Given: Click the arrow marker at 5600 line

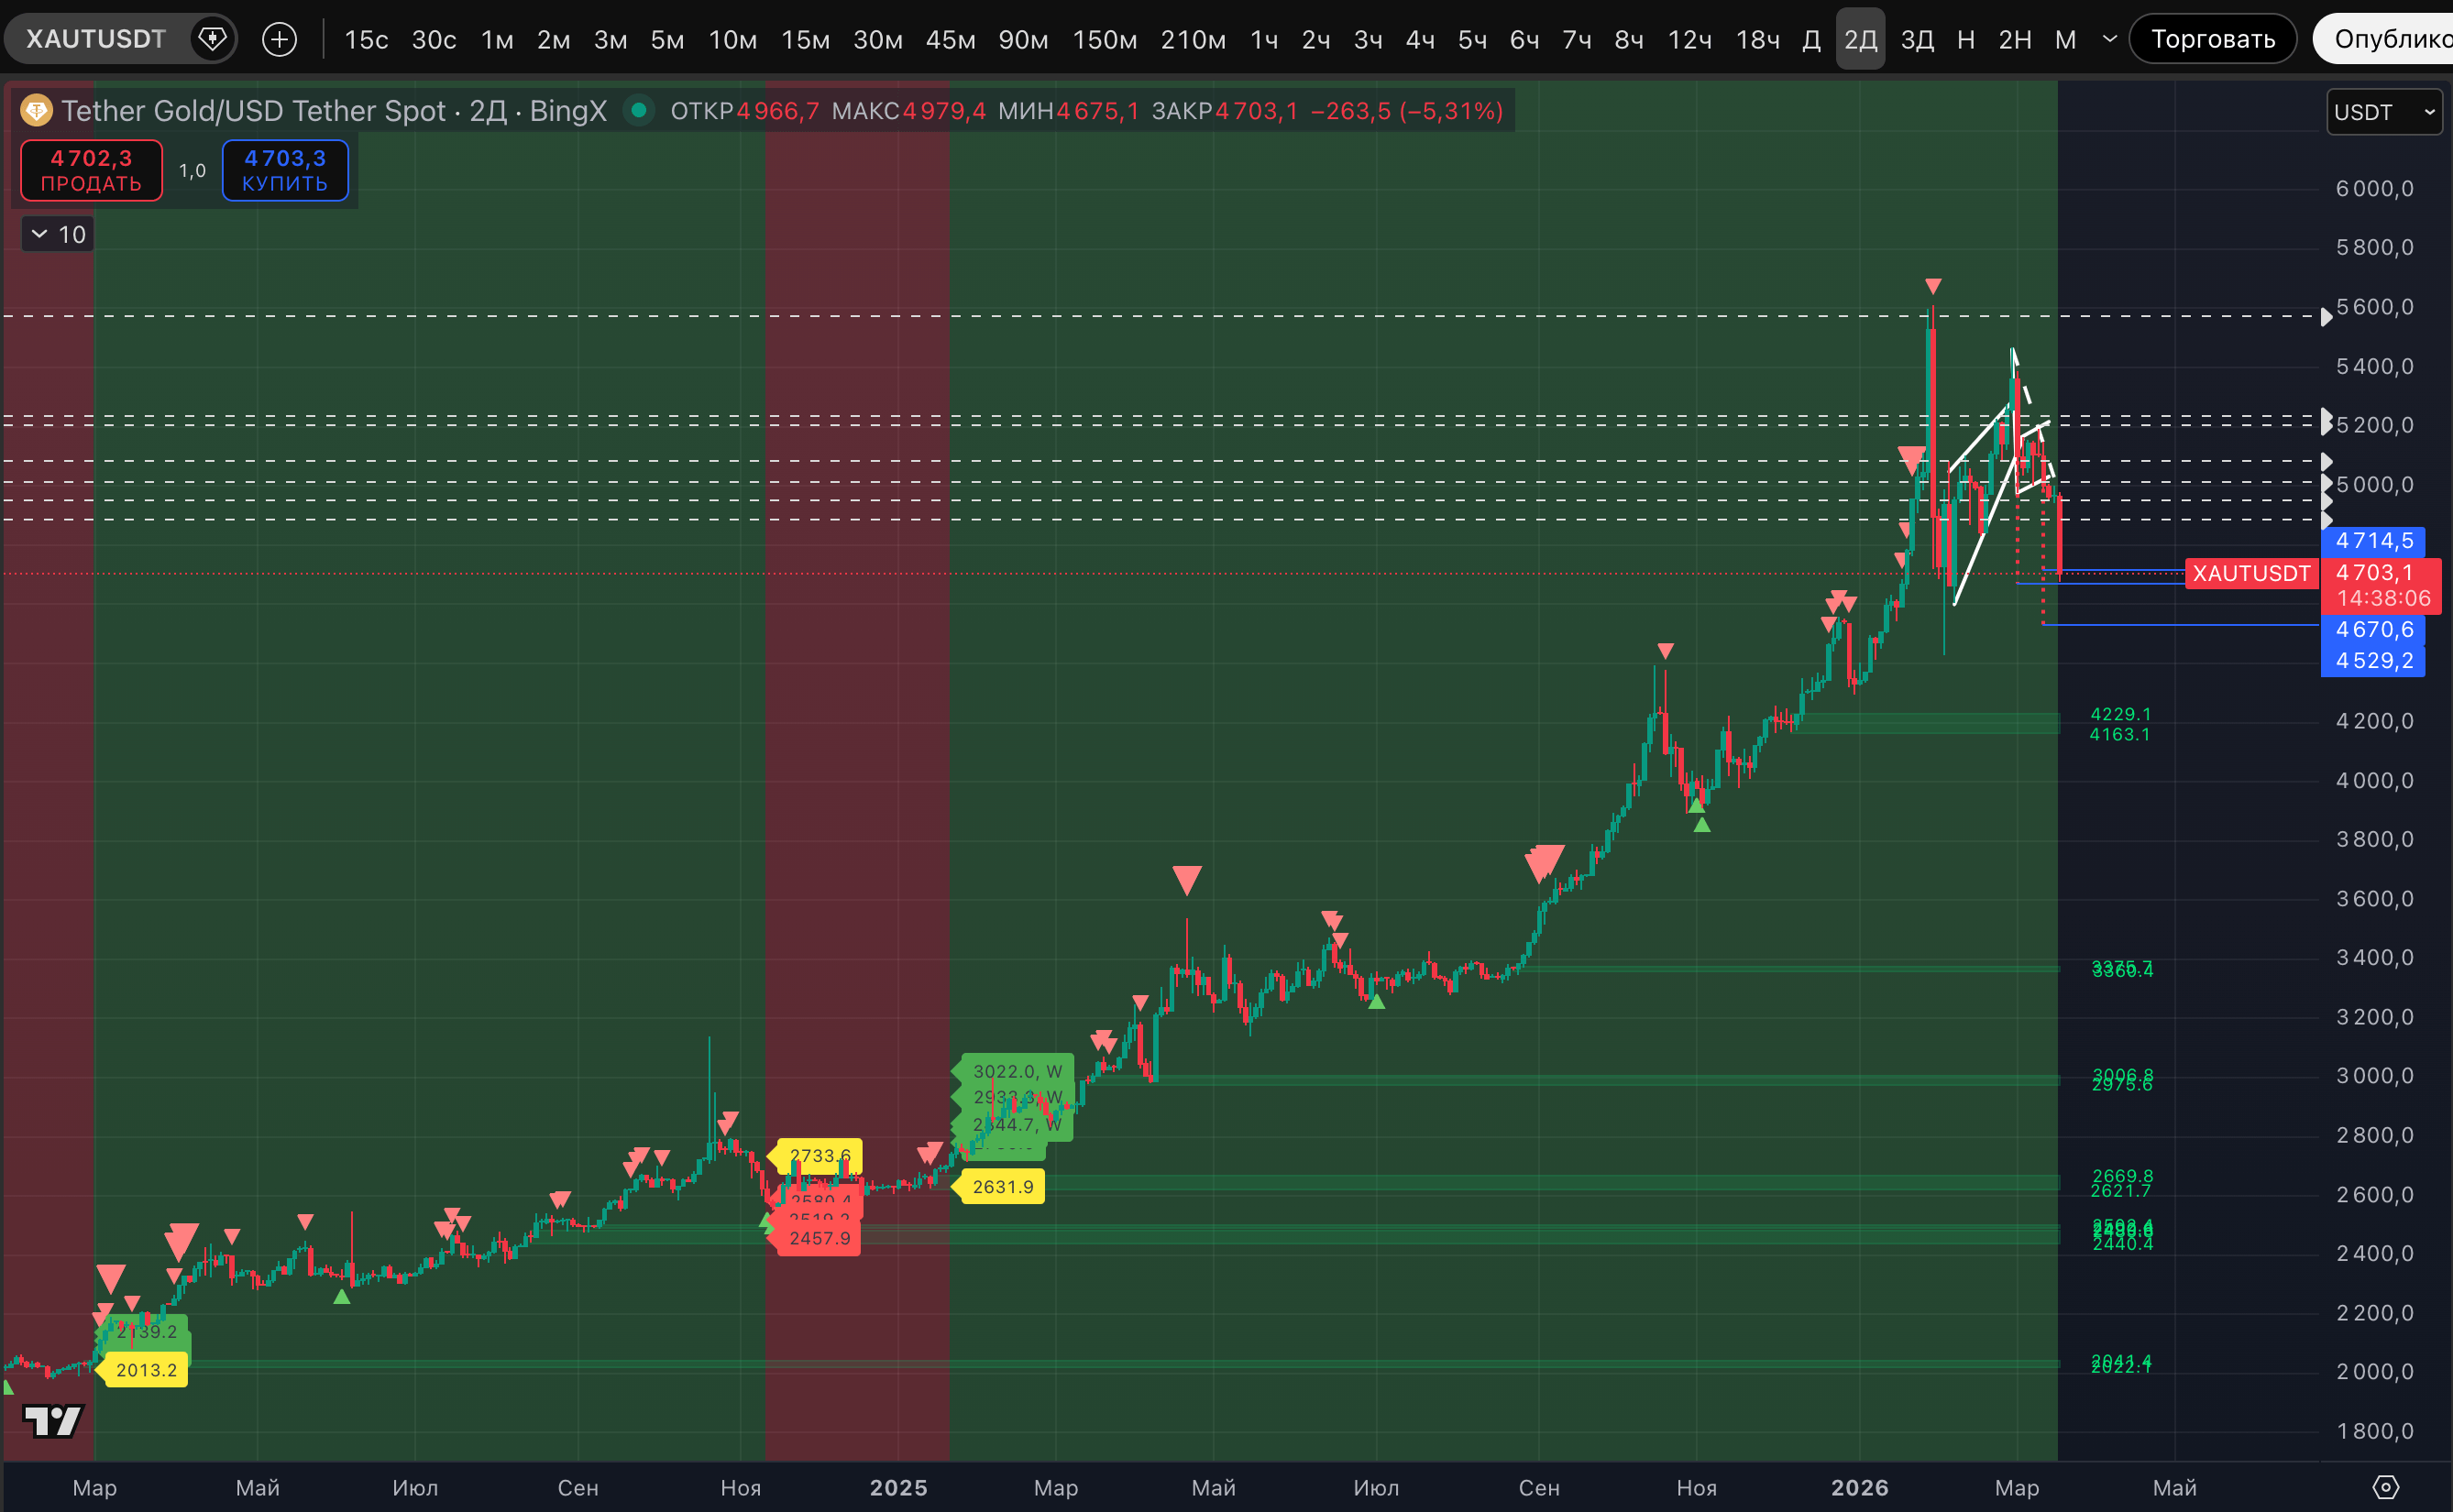Looking at the screenshot, I should [2326, 316].
